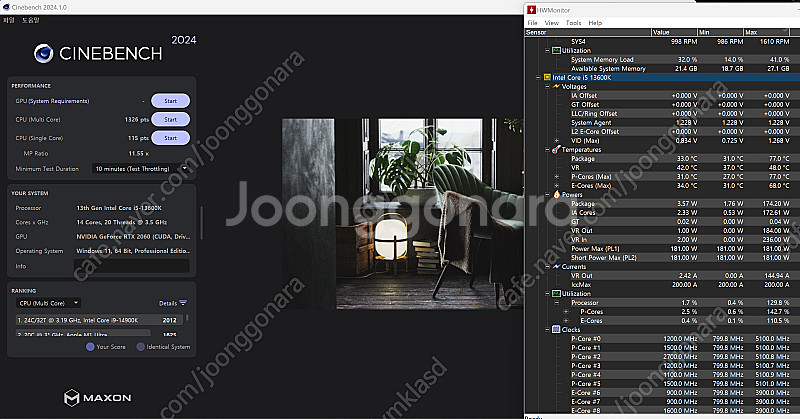The image size is (800, 419).
Task: Click the Voltages lightning bolt icon
Action: (555, 86)
